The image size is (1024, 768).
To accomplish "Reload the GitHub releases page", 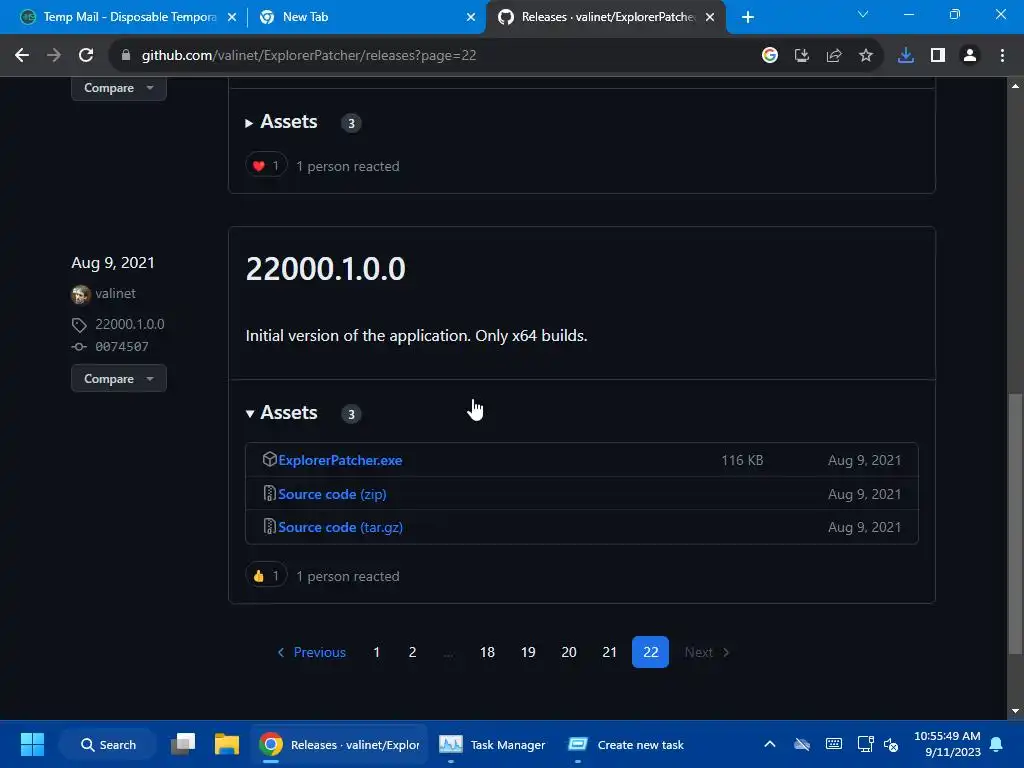I will 86,56.
